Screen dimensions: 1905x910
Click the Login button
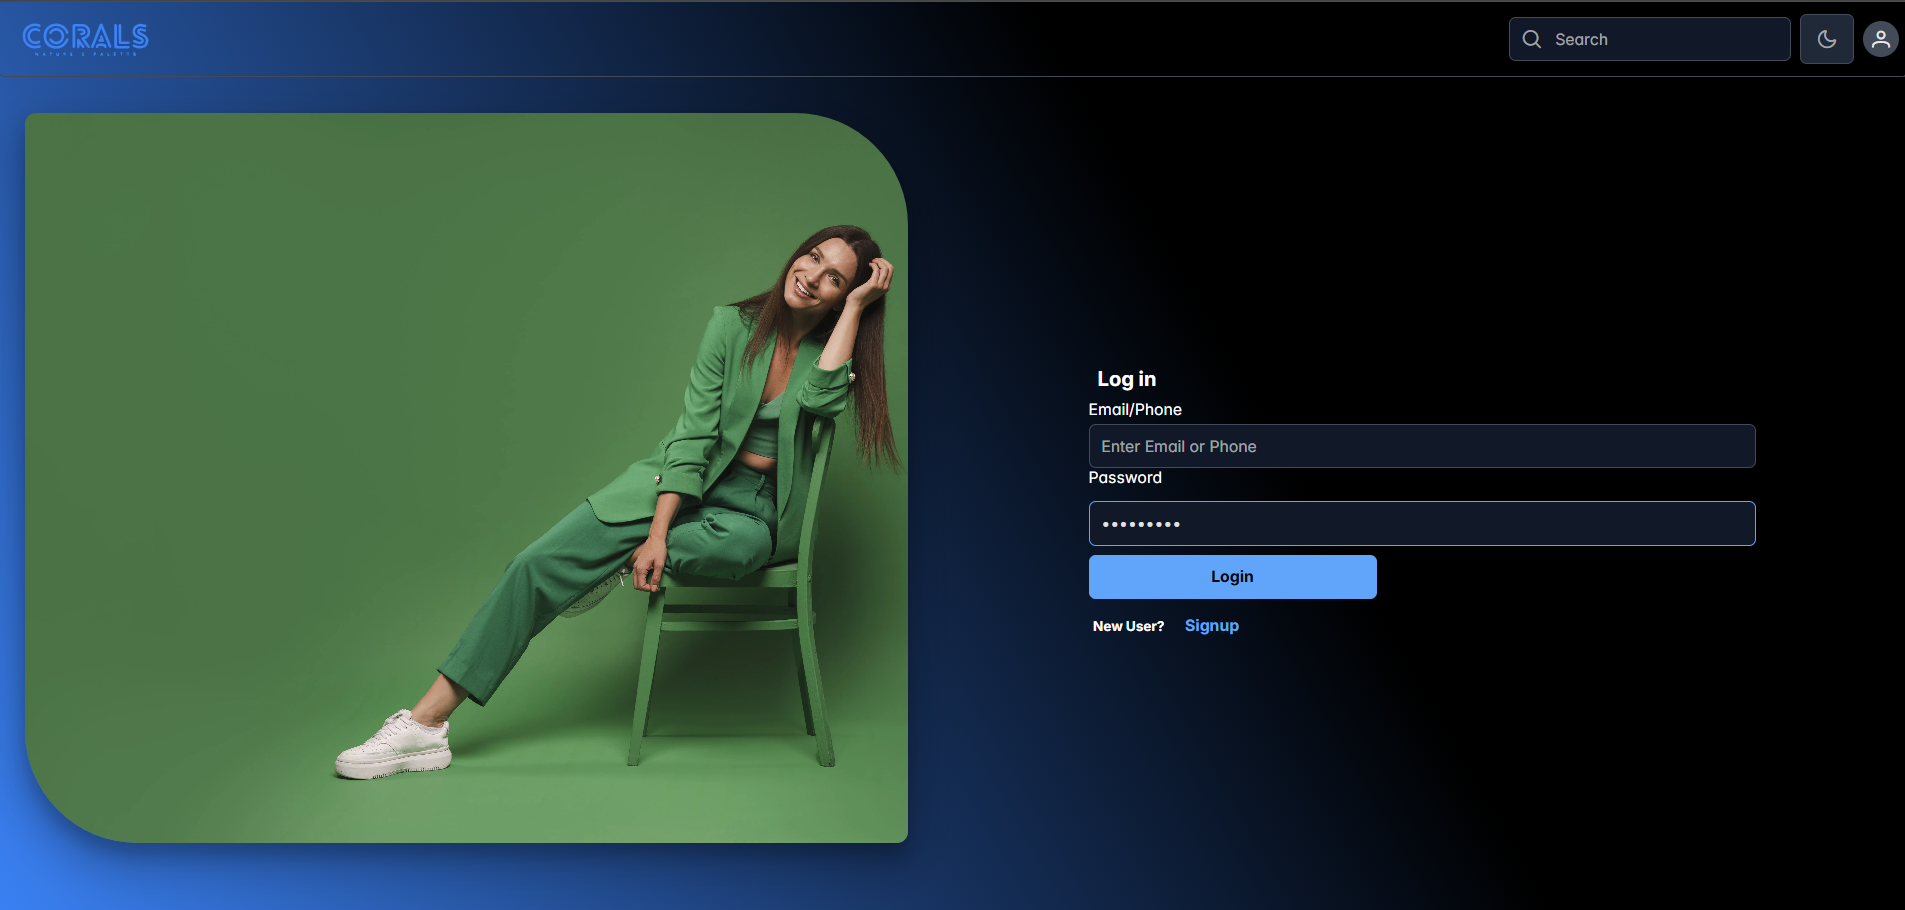[x=1232, y=577]
